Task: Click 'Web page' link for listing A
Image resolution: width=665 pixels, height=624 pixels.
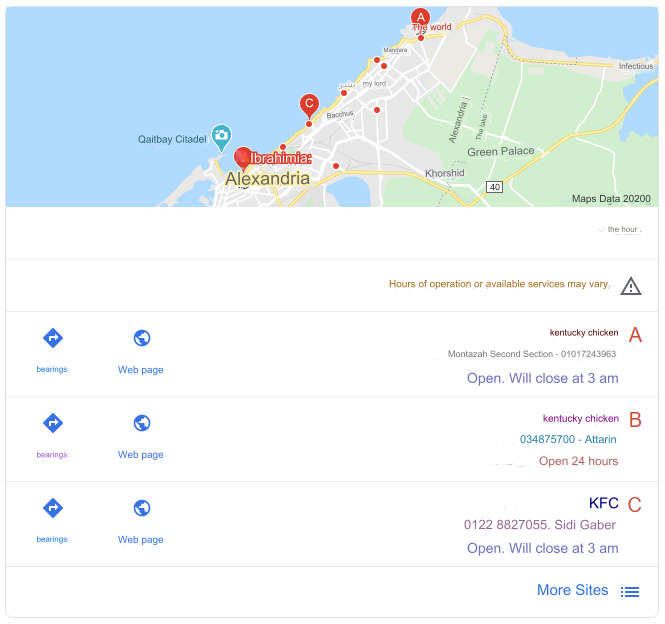Action: [x=140, y=370]
